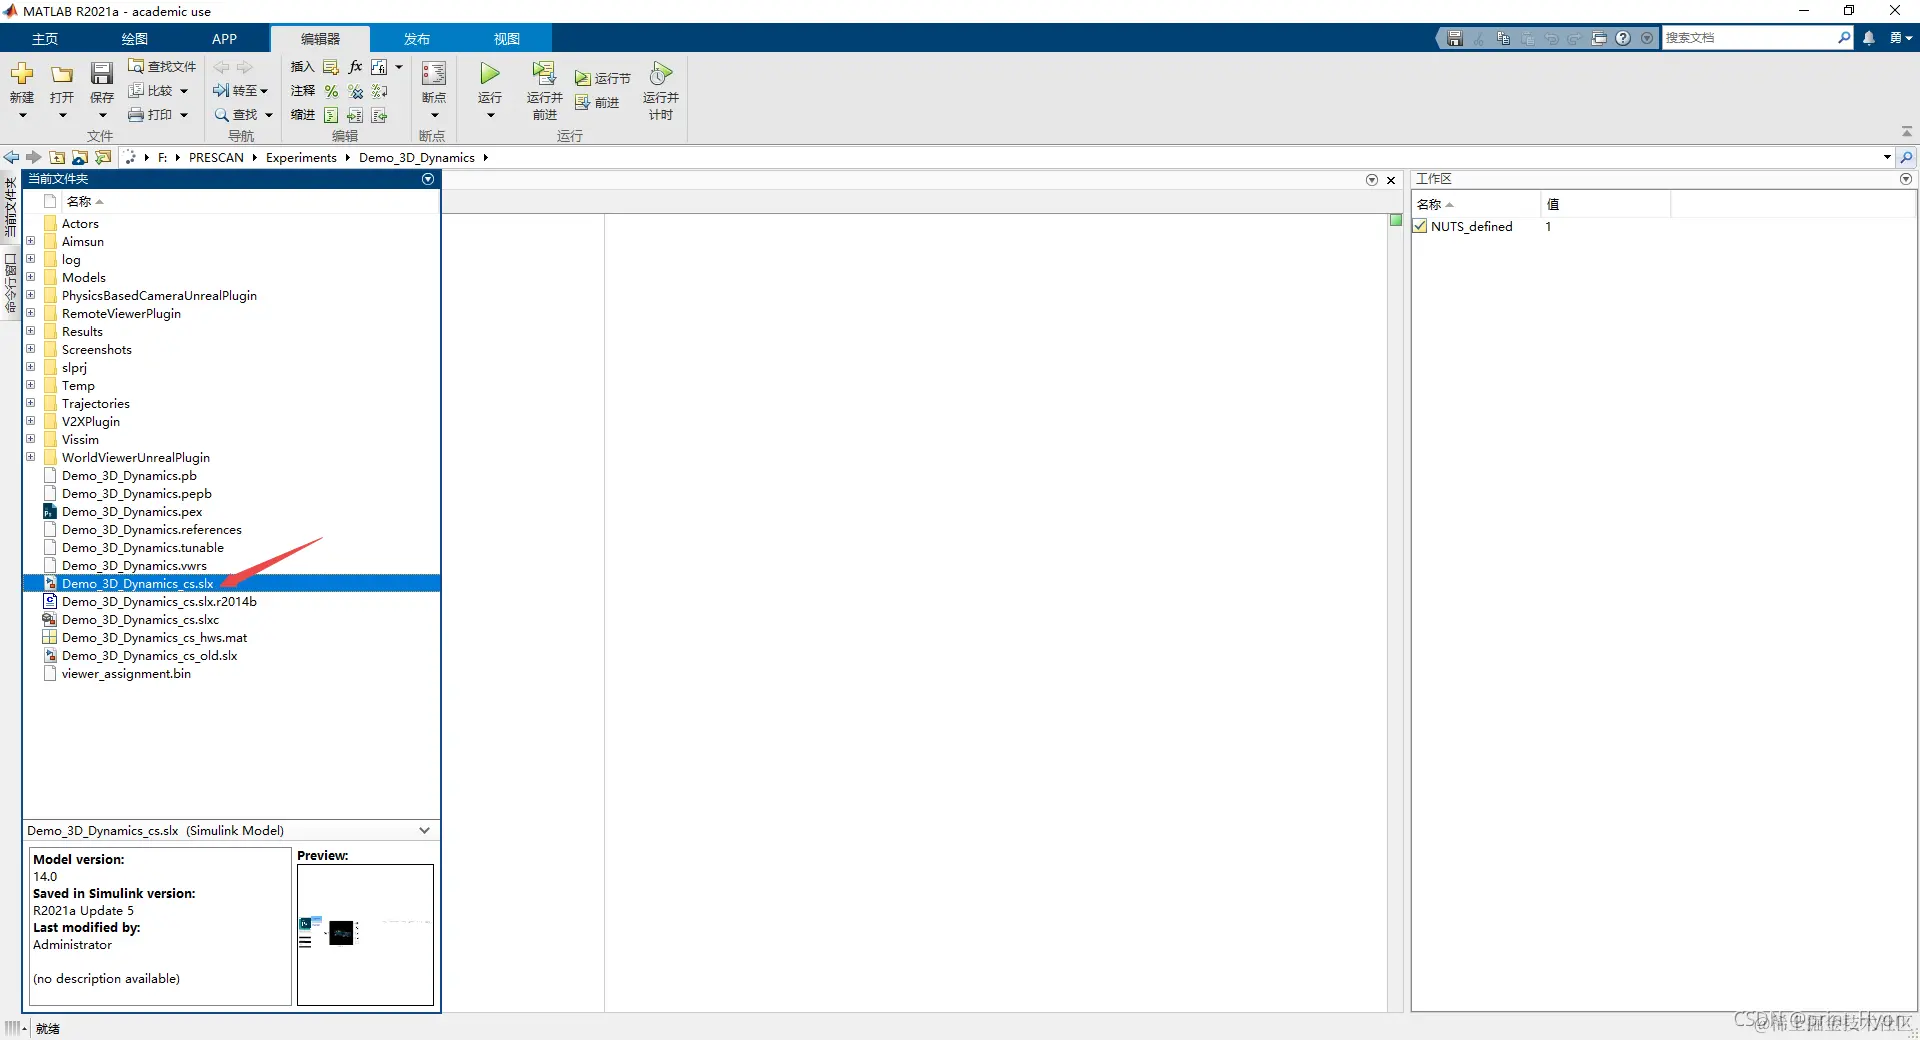
Task: Click the notifications bell icon
Action: (x=1869, y=38)
